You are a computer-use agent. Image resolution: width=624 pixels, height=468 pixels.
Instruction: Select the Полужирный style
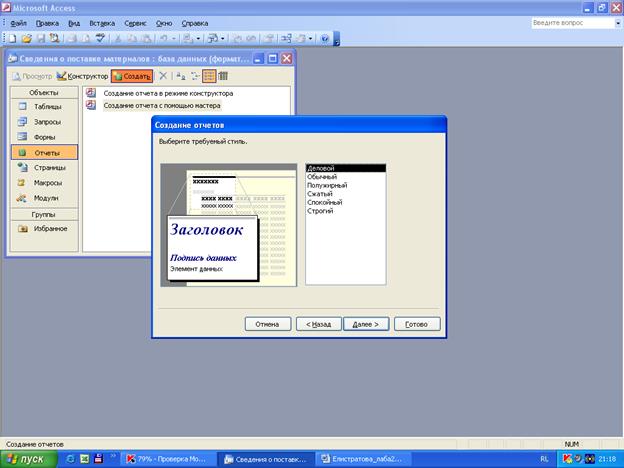click(346, 185)
